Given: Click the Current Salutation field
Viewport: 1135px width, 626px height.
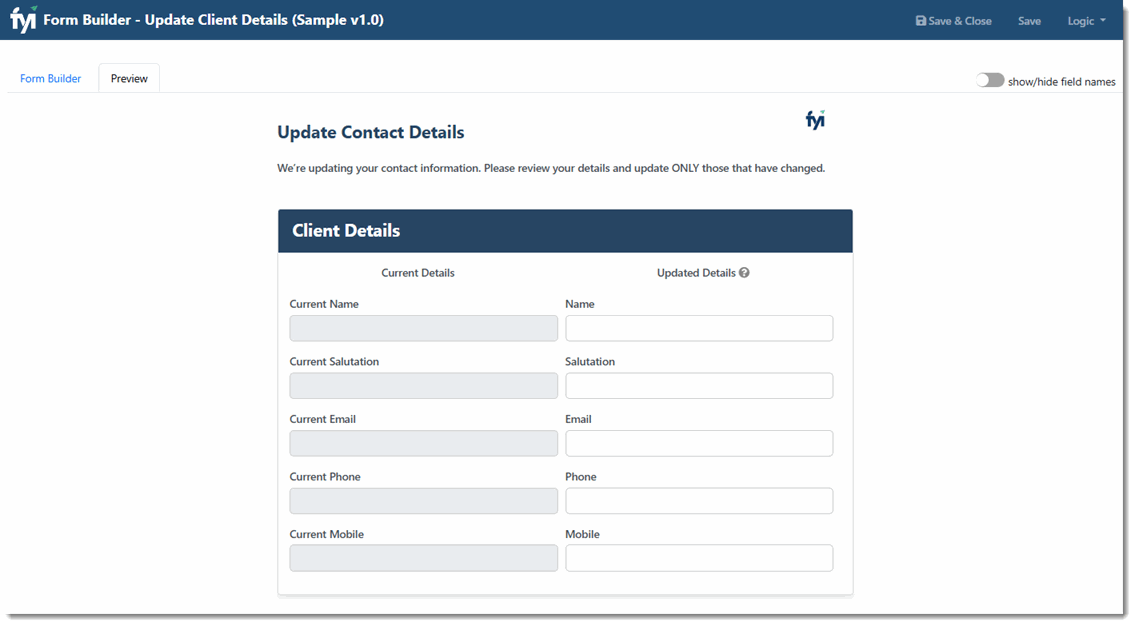Looking at the screenshot, I should [x=423, y=386].
